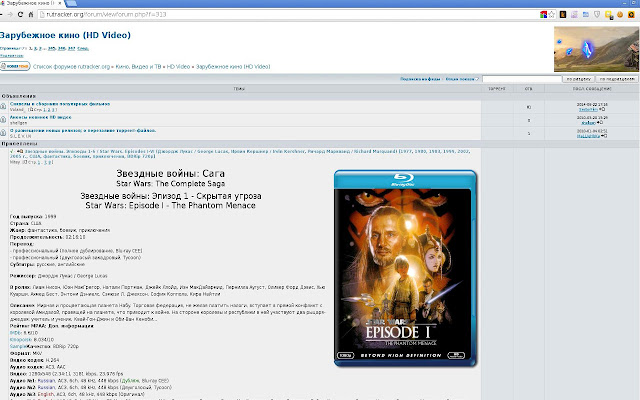Click the green checkmark icon on Star Wars topic

[x=12, y=151]
